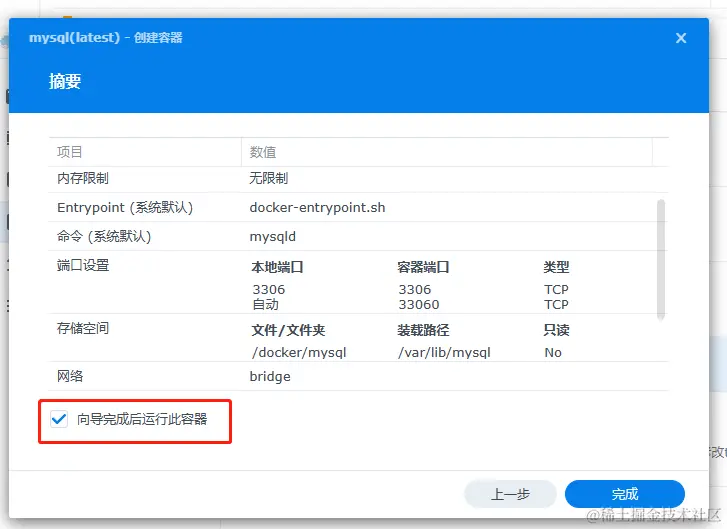Image resolution: width=727 pixels, height=529 pixels.
Task: Select the 端口设置 row label
Action: [83, 265]
